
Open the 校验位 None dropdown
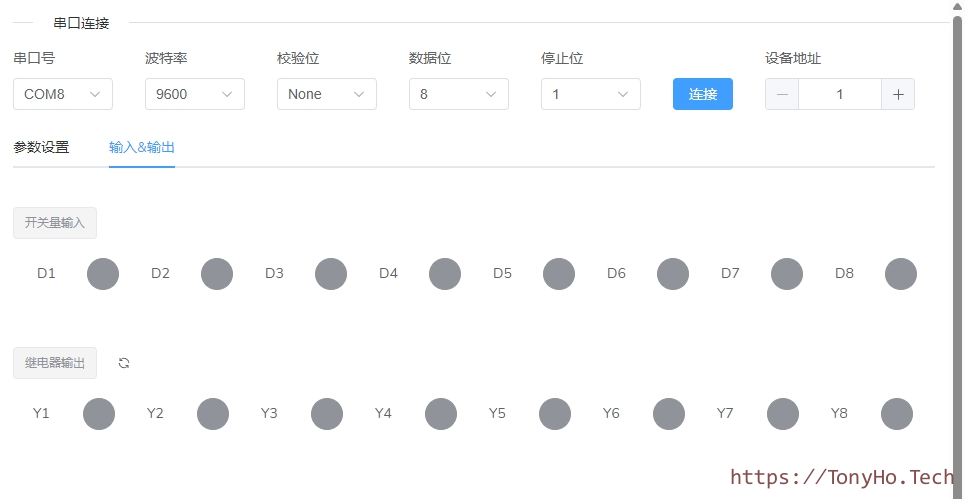coord(327,94)
